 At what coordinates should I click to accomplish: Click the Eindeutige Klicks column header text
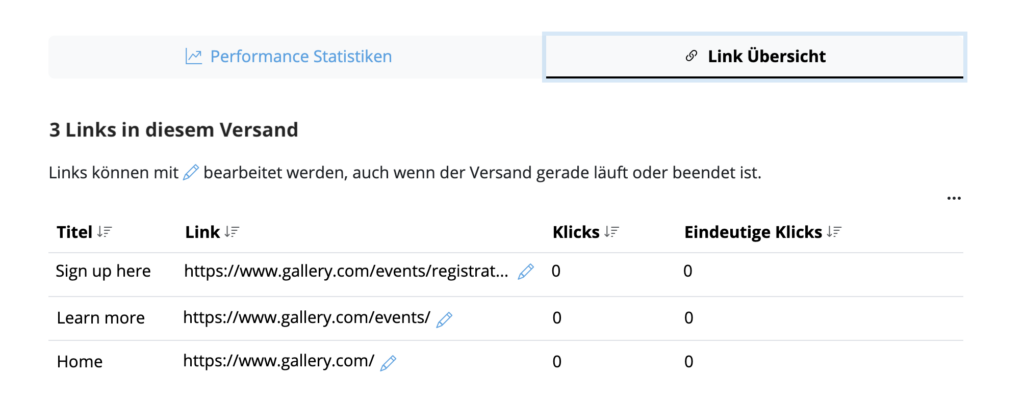pyautogui.click(x=753, y=232)
